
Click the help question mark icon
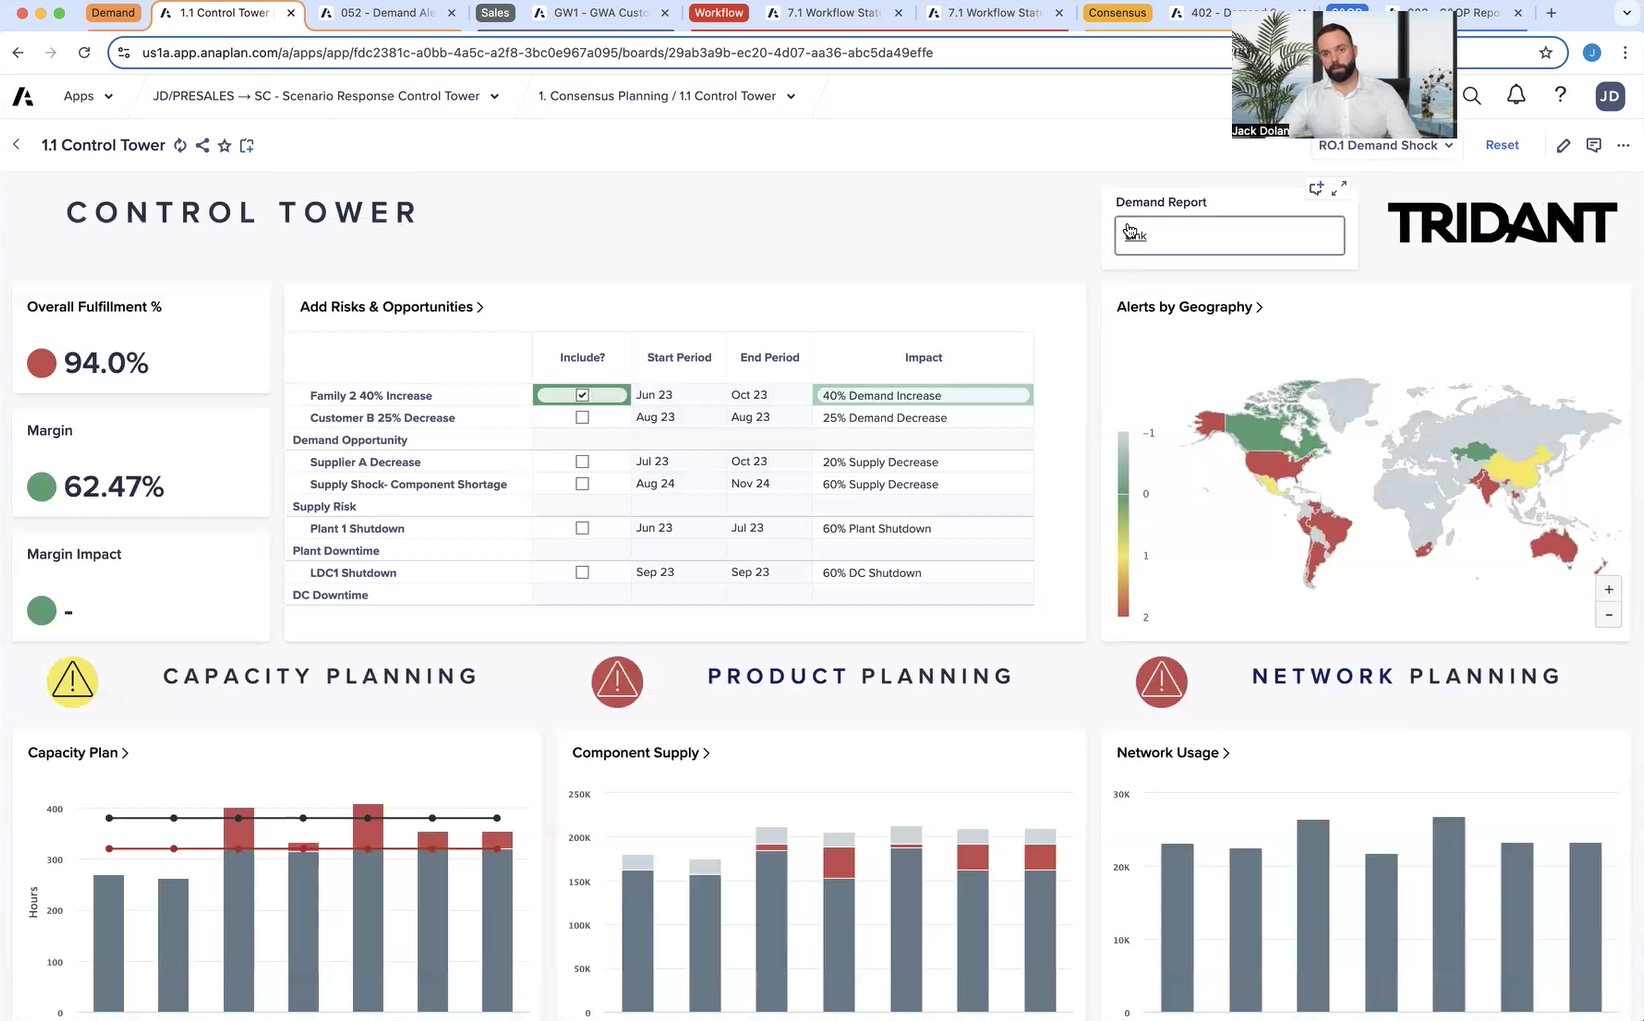[x=1560, y=95]
